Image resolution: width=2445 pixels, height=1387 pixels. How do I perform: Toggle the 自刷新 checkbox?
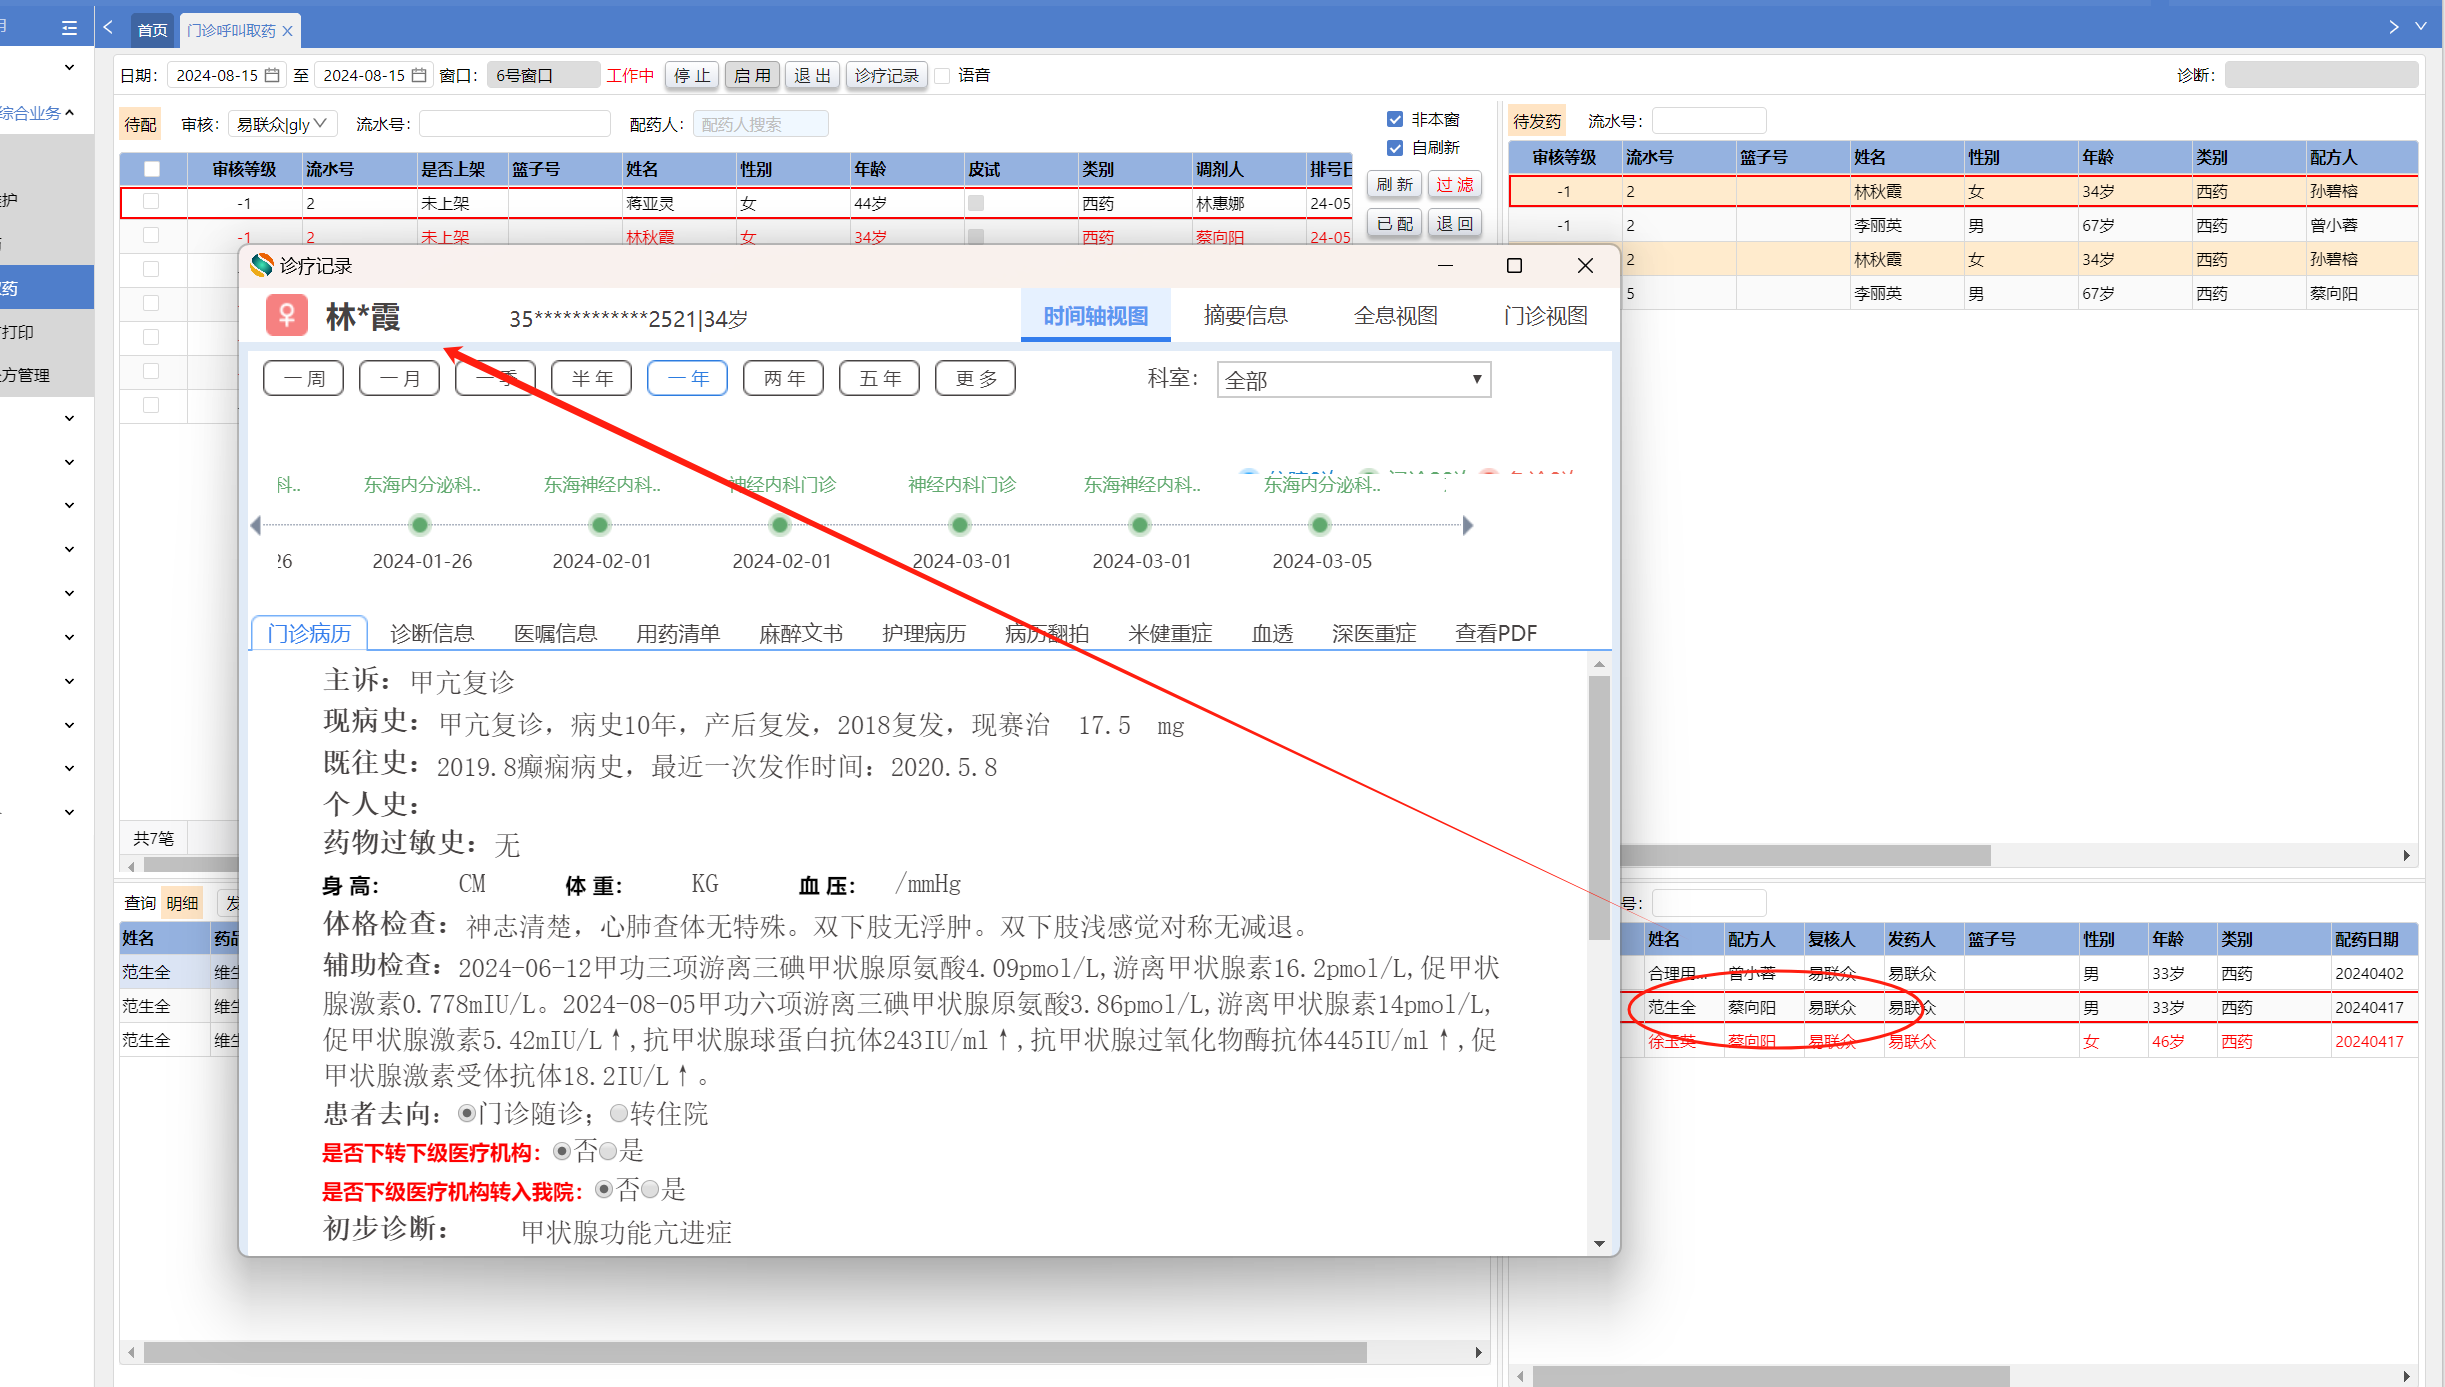click(x=1395, y=148)
